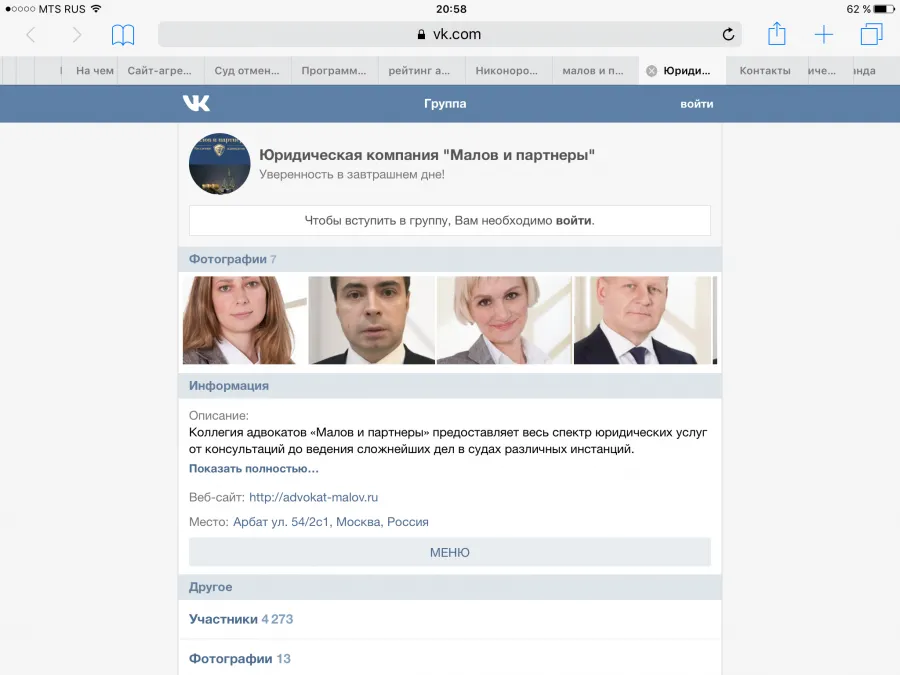Add a new Safari tab
900x675 pixels.
click(824, 34)
